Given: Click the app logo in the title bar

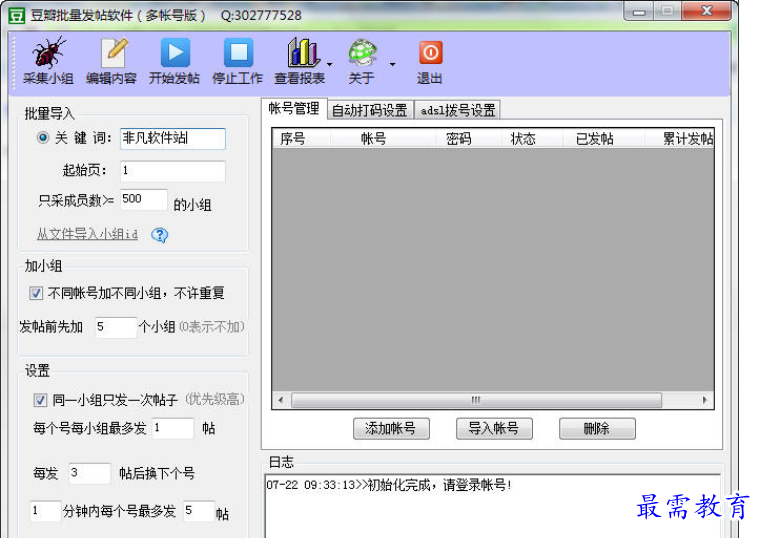Looking at the screenshot, I should [16, 15].
